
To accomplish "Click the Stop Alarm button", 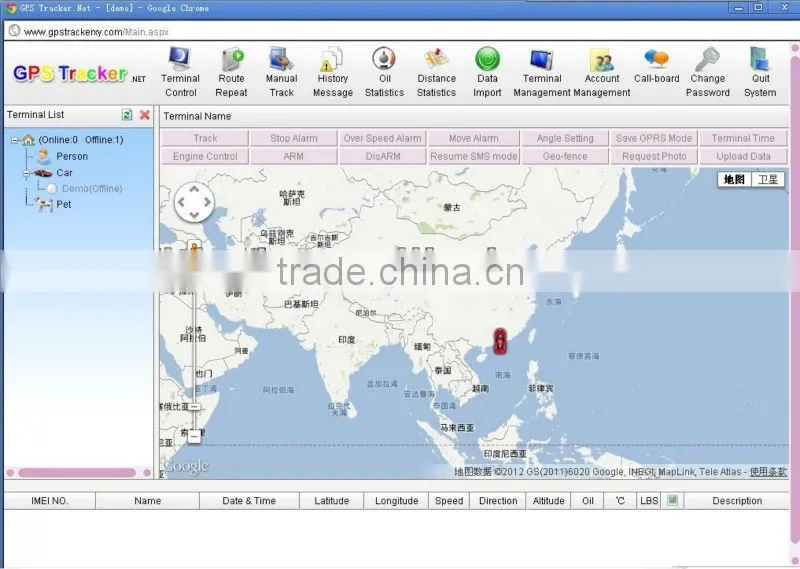I will pyautogui.click(x=294, y=138).
